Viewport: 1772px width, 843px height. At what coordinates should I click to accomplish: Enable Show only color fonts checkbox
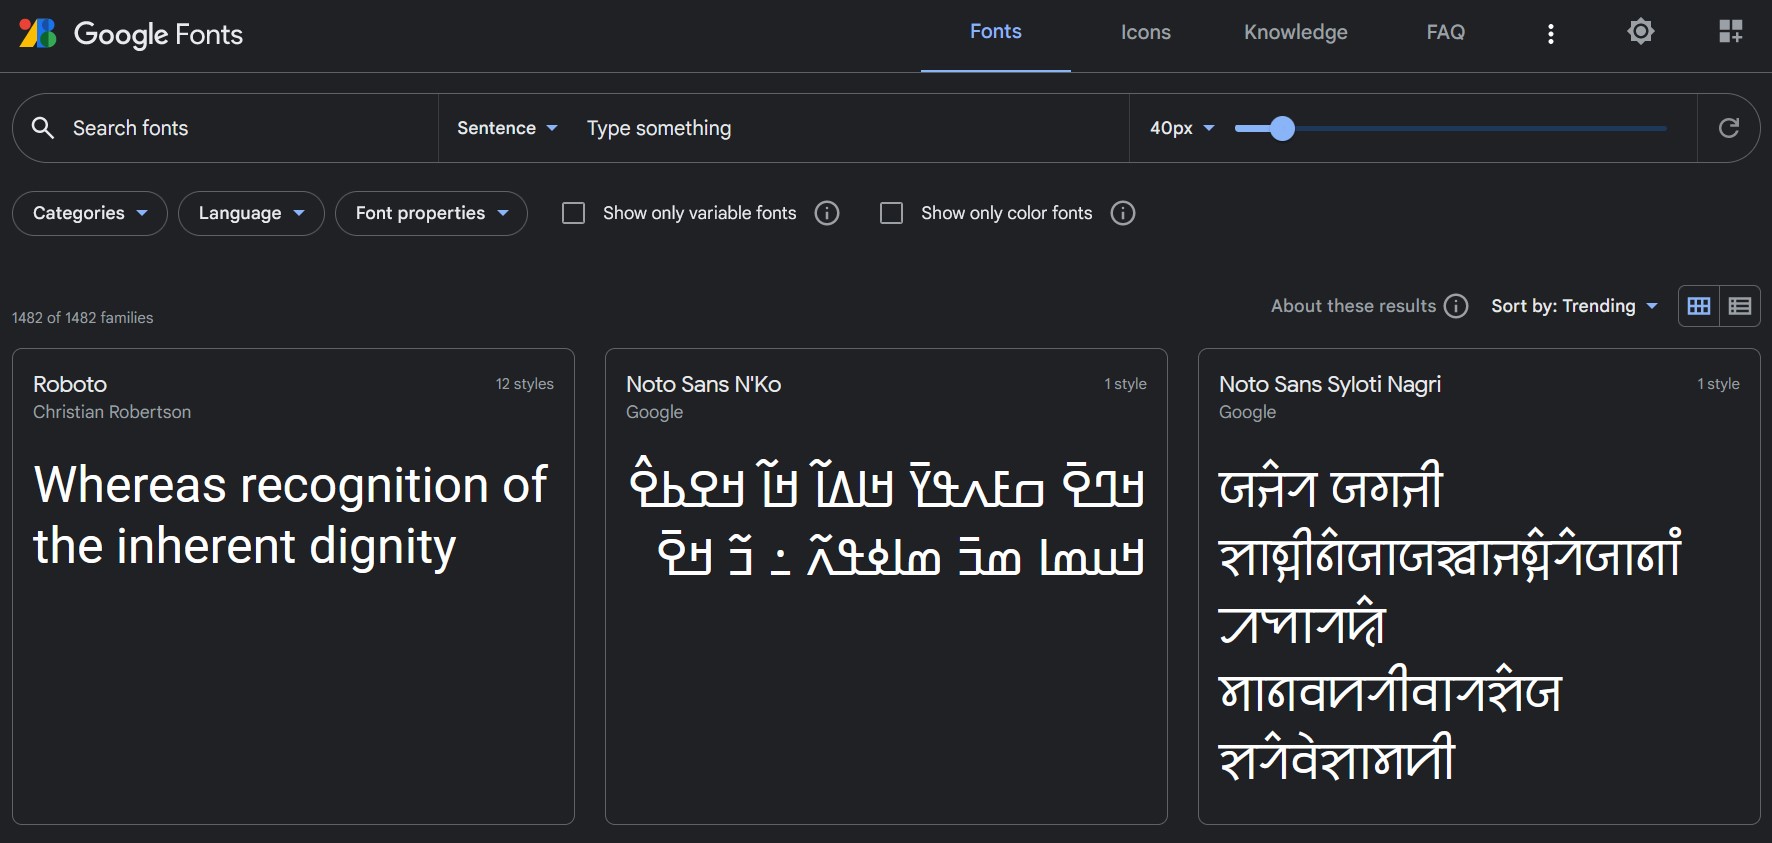click(x=891, y=213)
